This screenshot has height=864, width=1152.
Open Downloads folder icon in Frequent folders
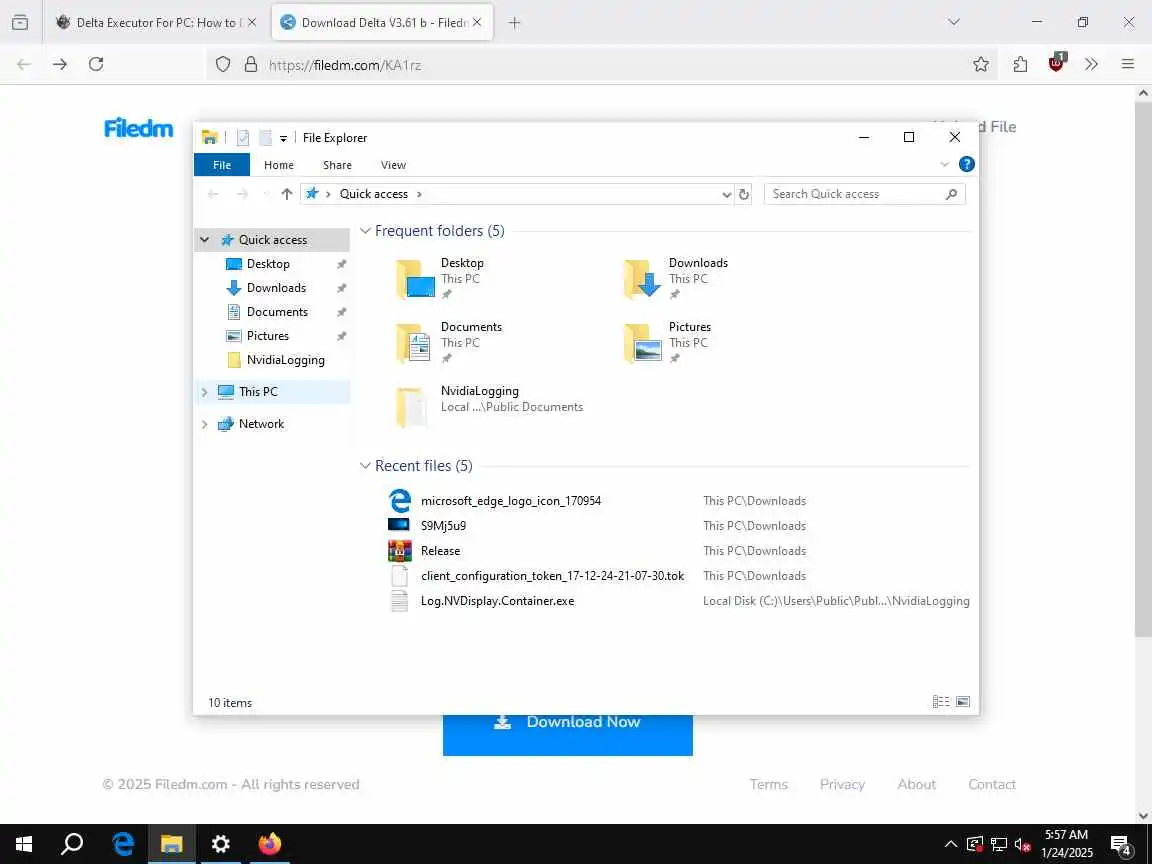[x=644, y=279]
